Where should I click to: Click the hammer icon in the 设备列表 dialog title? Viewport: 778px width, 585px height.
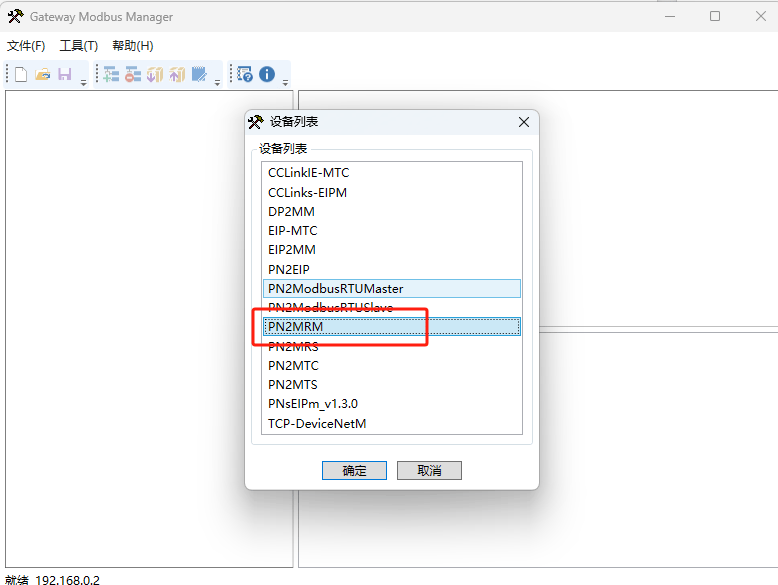[256, 122]
